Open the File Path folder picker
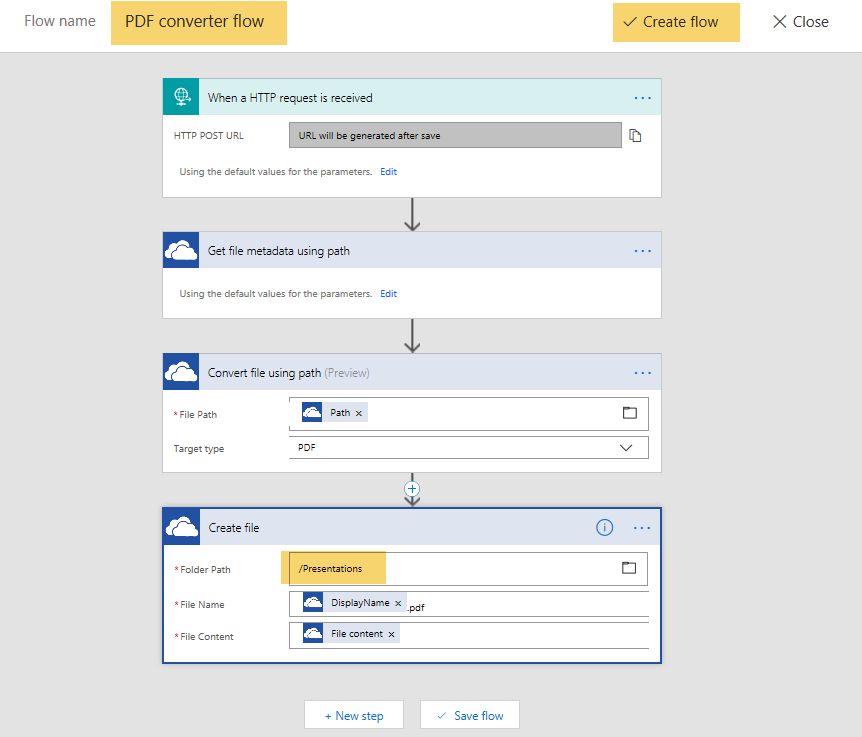Viewport: 862px width, 737px height. 629,412
